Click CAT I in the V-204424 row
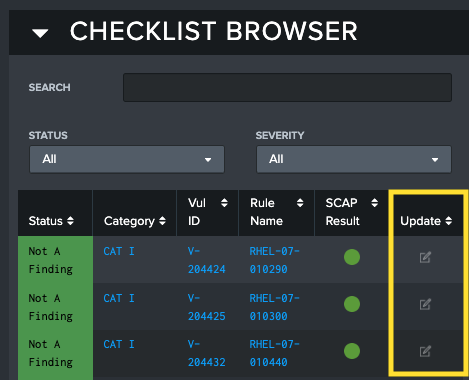This screenshot has width=469, height=380. pos(119,251)
